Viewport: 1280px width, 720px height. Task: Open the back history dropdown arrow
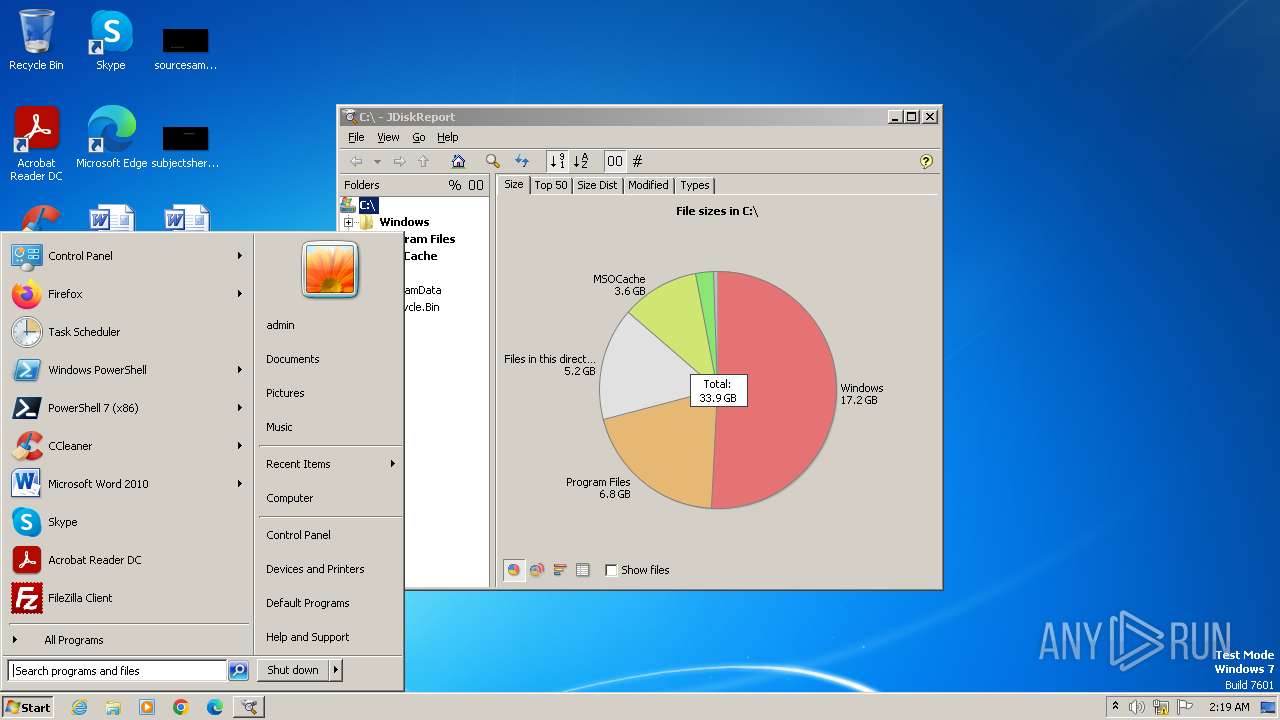[377, 161]
